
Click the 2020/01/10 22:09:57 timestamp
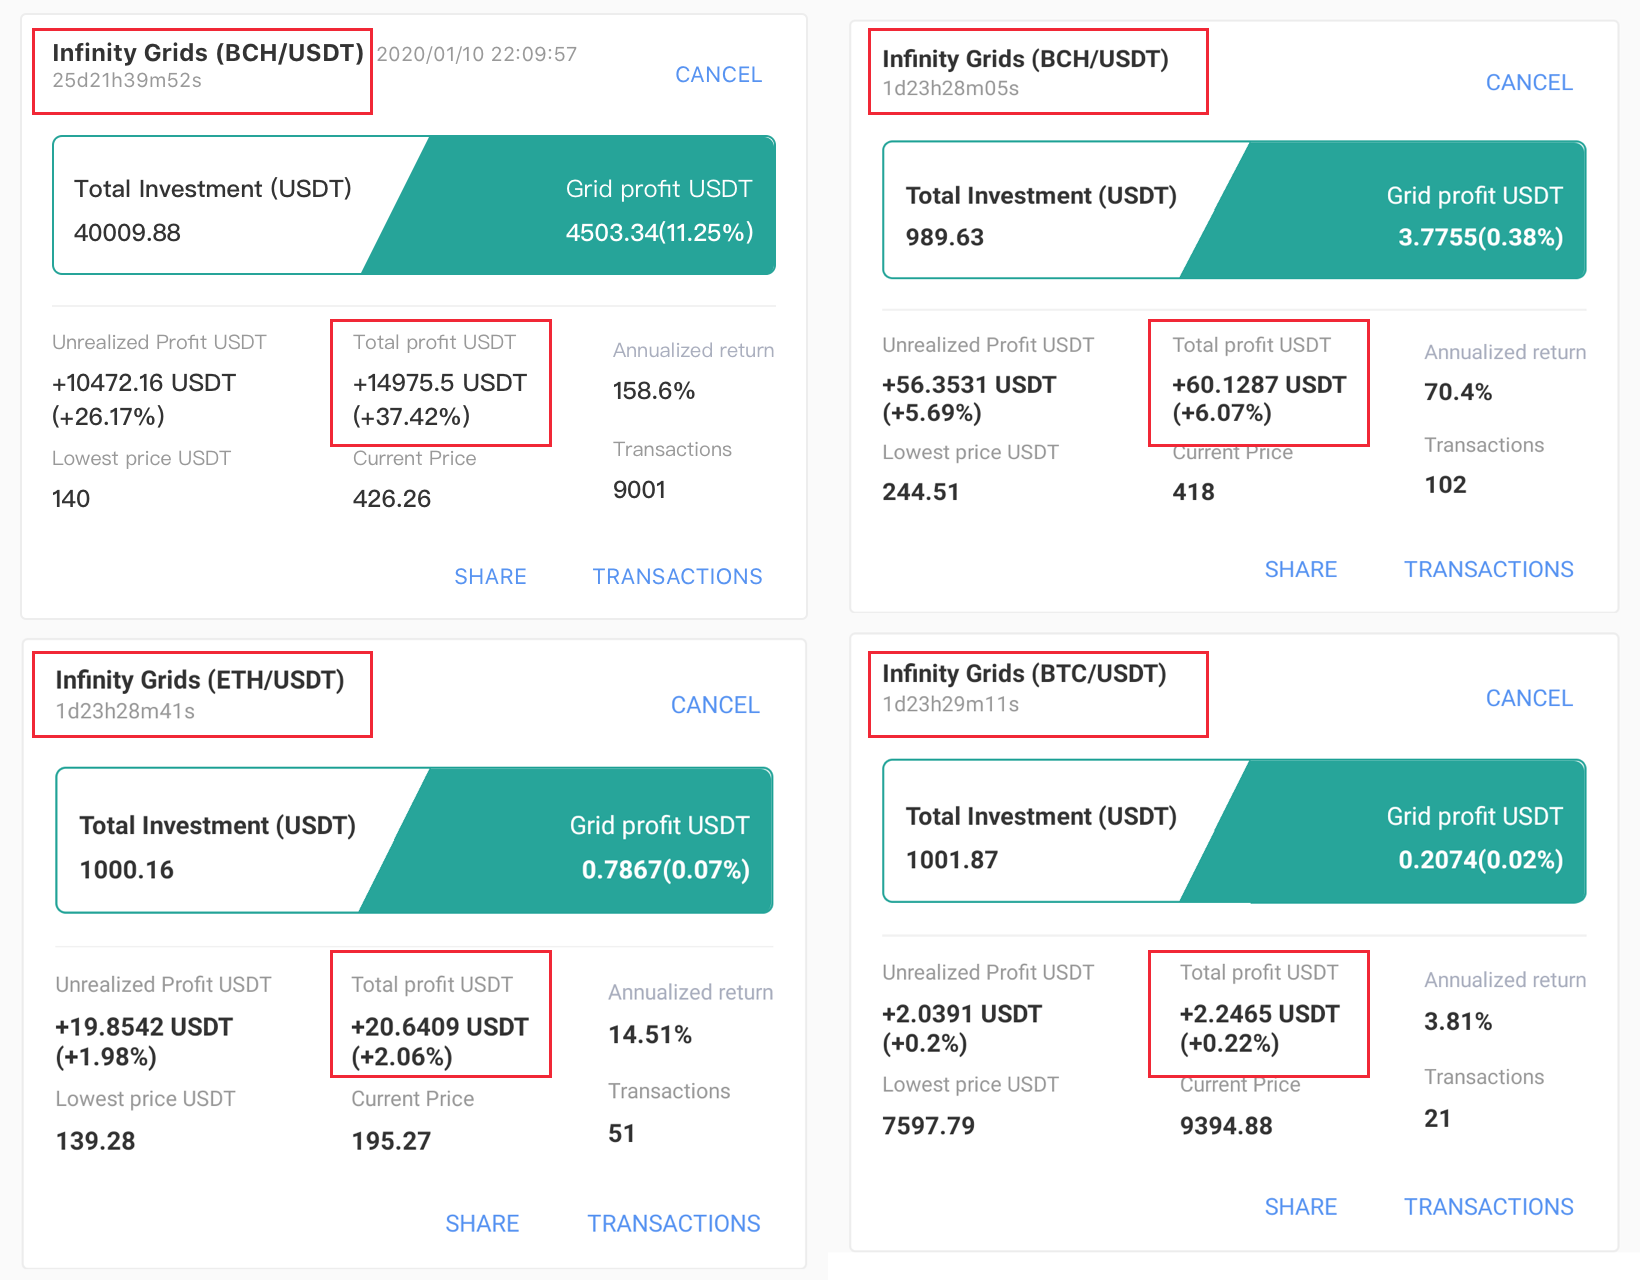(x=477, y=54)
